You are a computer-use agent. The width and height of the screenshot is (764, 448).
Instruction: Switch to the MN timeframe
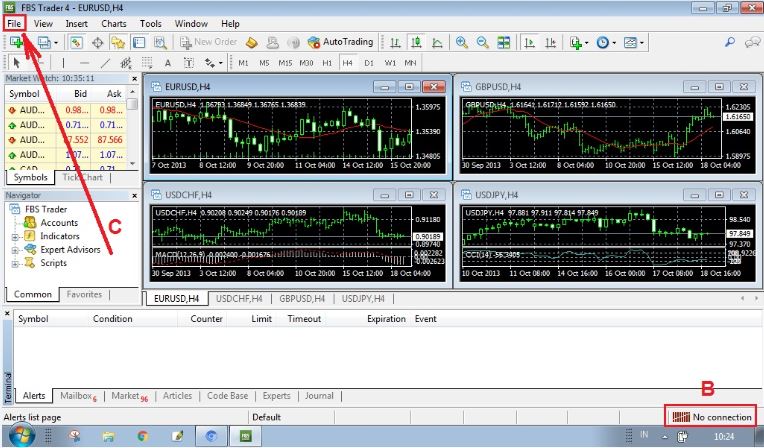[410, 63]
